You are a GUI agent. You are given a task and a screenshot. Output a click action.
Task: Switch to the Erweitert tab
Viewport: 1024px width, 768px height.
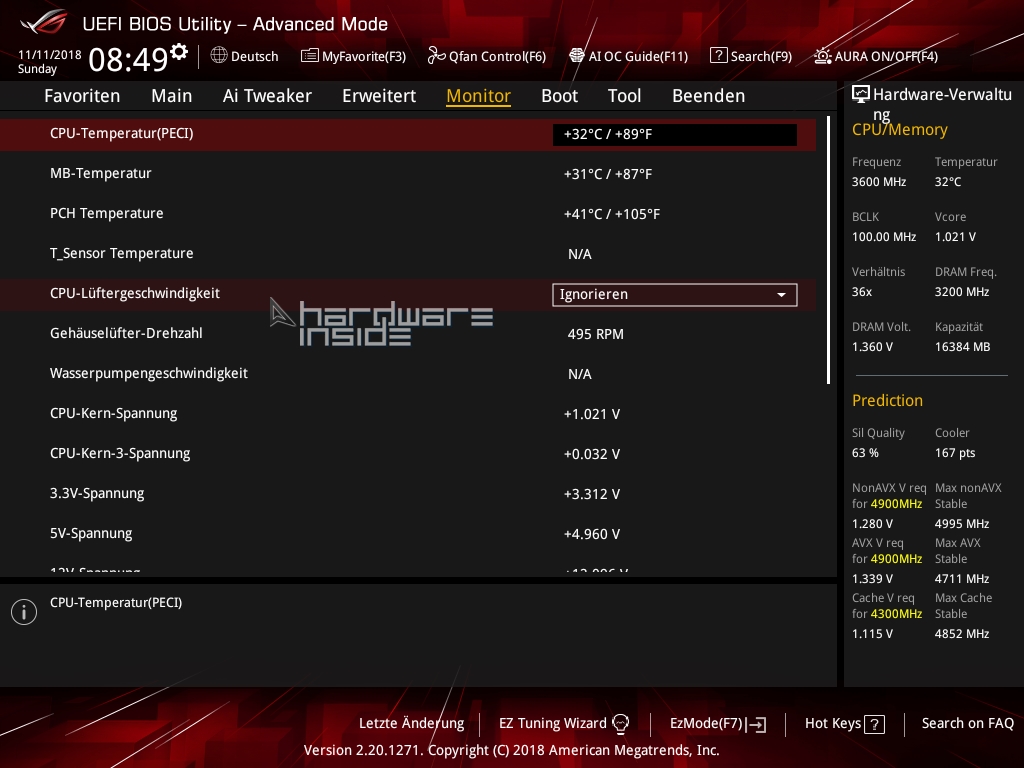tap(379, 96)
